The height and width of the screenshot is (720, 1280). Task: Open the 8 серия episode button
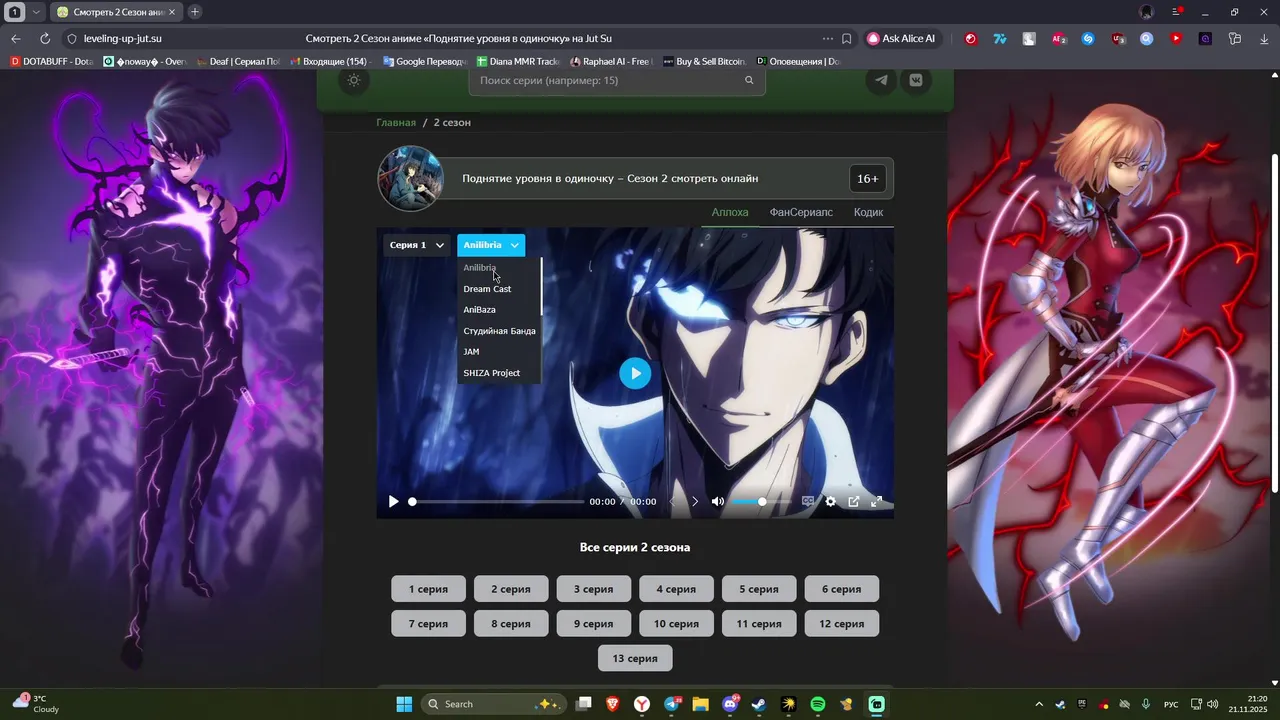click(511, 623)
